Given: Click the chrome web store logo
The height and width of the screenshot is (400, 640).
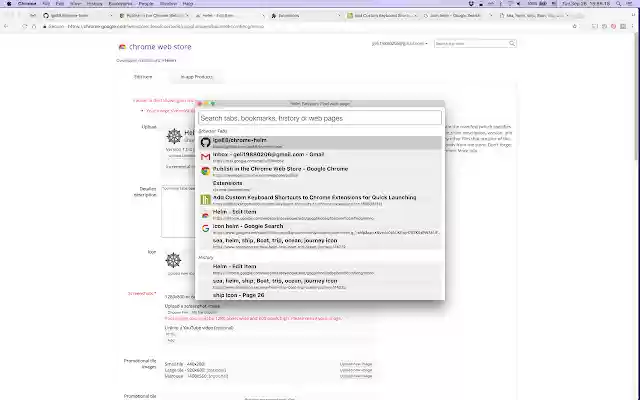Looking at the screenshot, I should 155,47.
